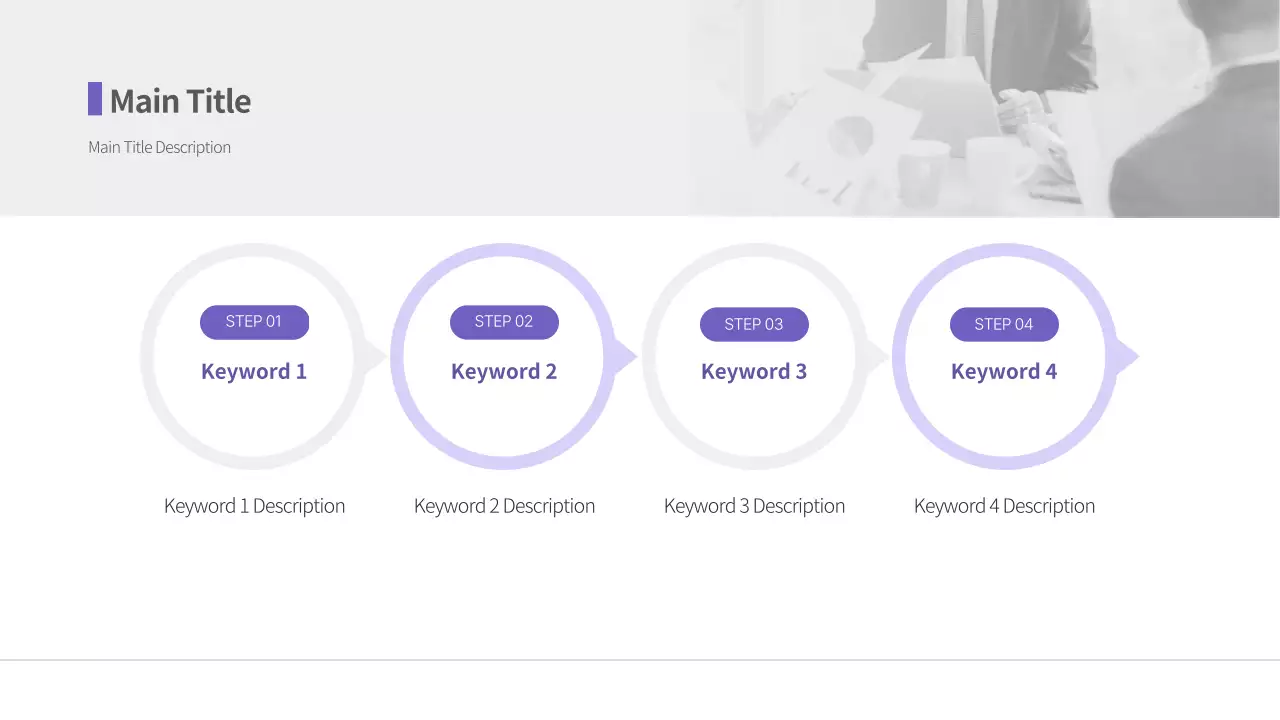Select the purple arrow after Keyword 4 circle
The width and height of the screenshot is (1280, 720).
pos(1126,356)
